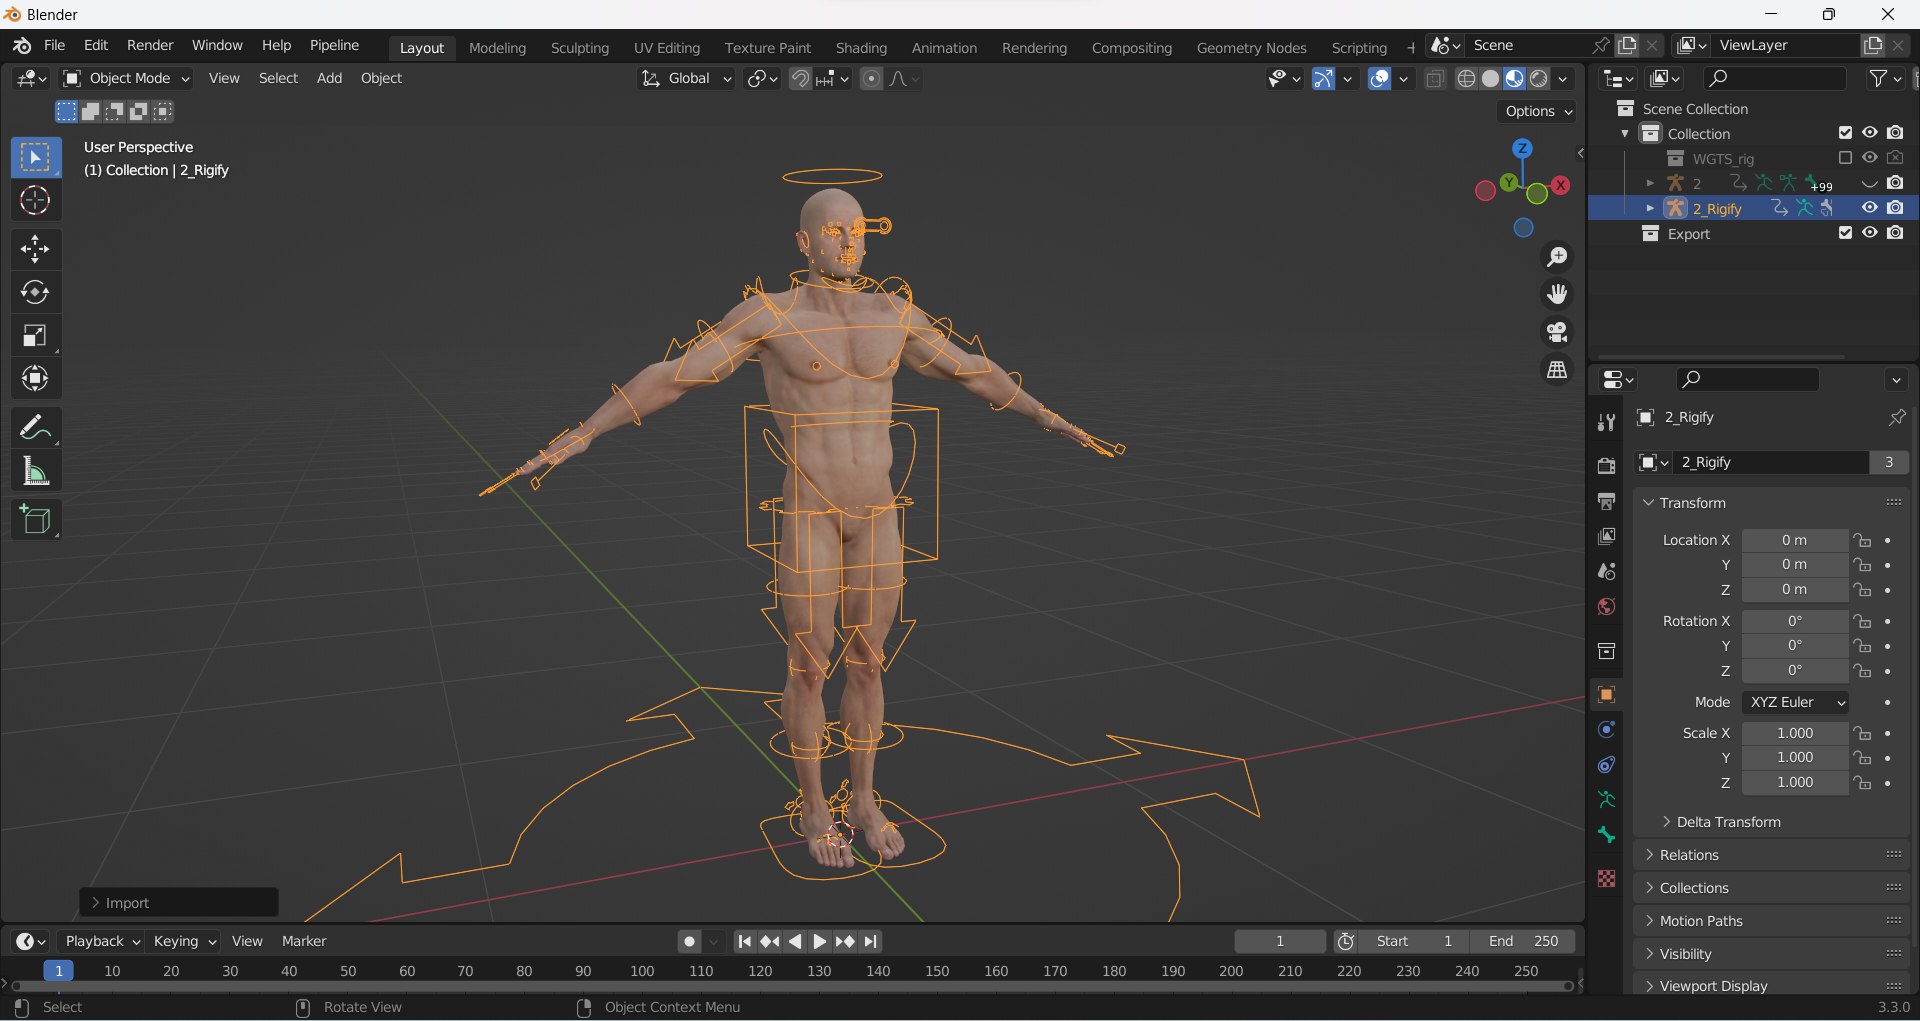
Task: Open rotation Mode XYZ Euler dropdown
Action: coord(1795,702)
